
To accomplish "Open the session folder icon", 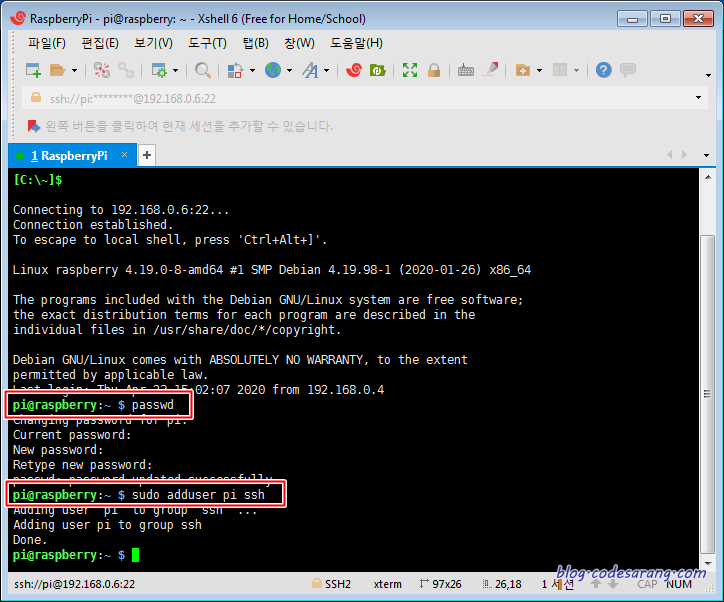I will tap(57, 70).
